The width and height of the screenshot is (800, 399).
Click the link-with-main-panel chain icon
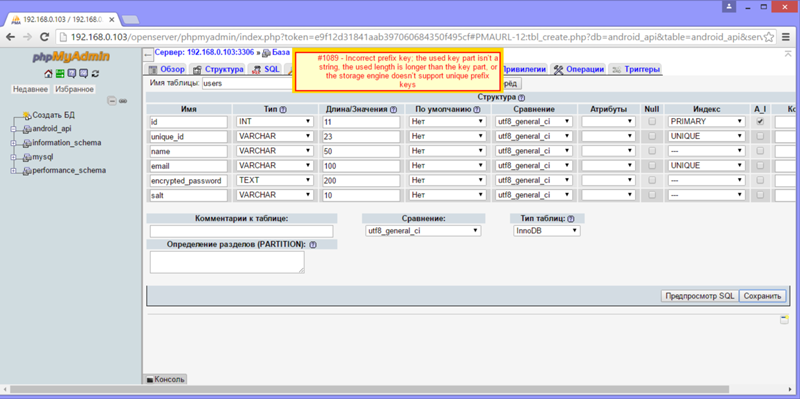123,101
